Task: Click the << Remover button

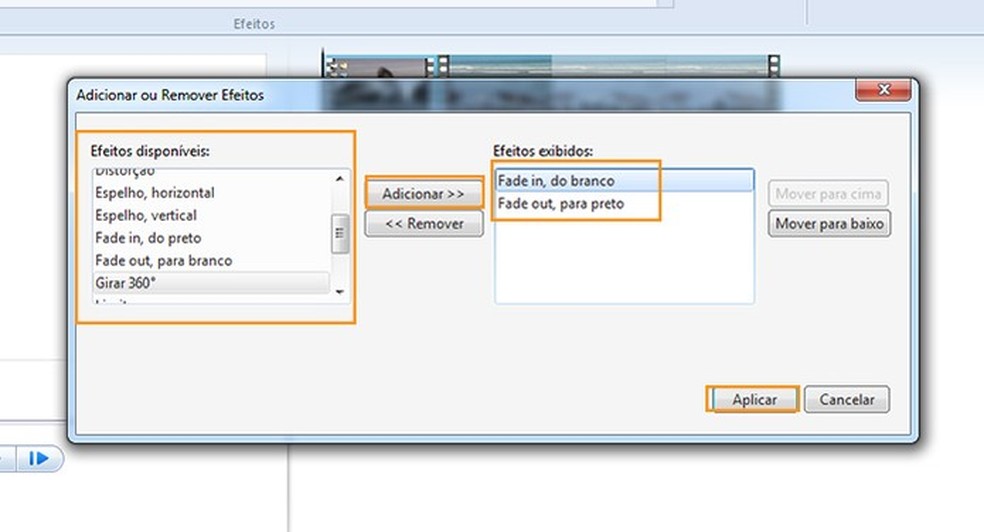Action: point(424,223)
